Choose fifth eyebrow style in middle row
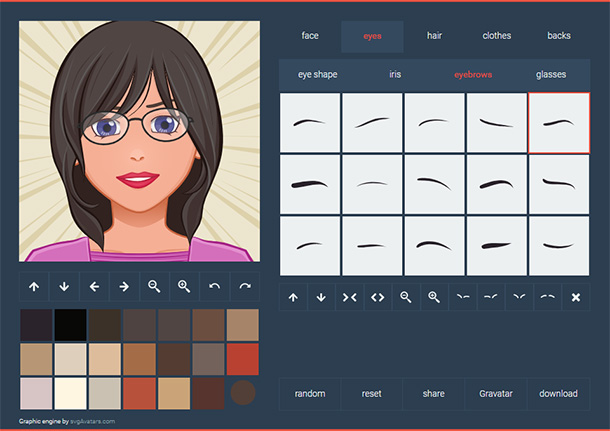This screenshot has height=431, width=610. point(559,184)
